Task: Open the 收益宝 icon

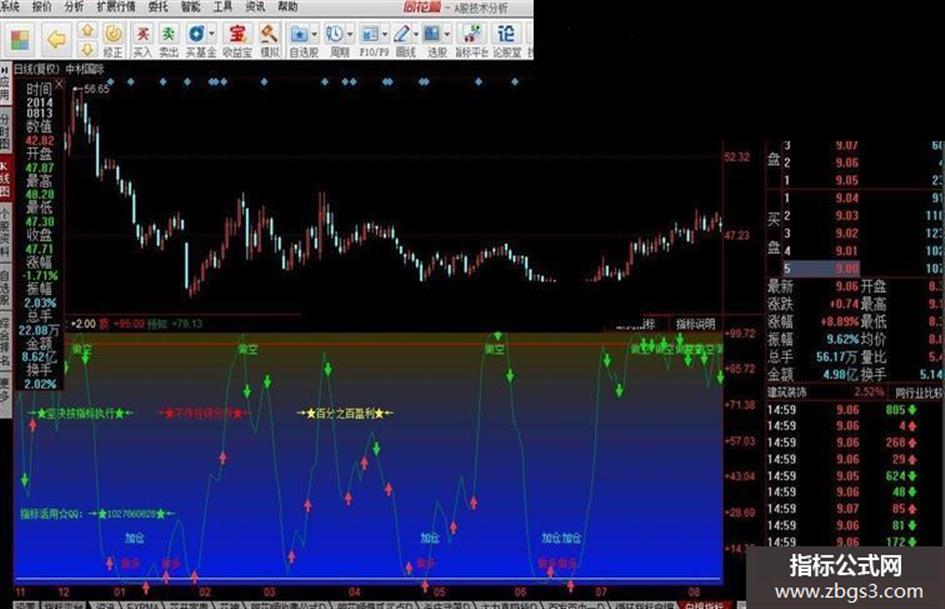Action: click(237, 40)
